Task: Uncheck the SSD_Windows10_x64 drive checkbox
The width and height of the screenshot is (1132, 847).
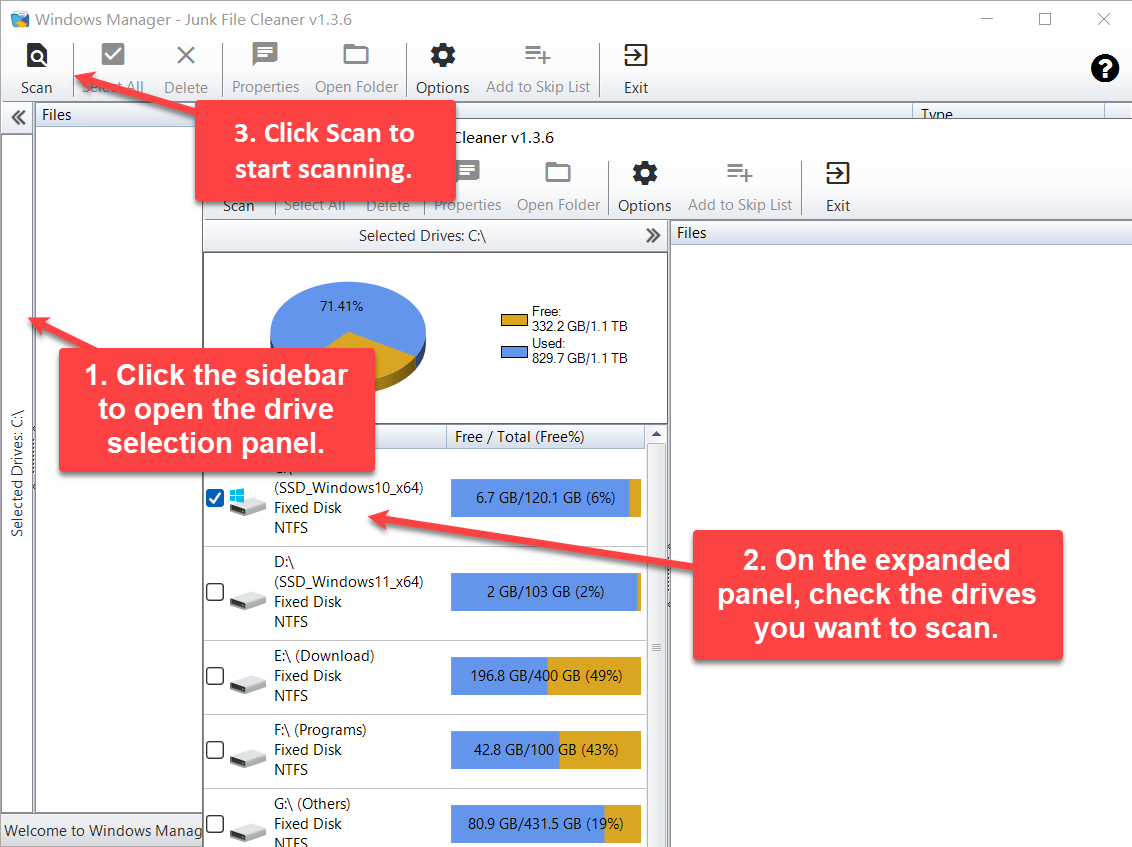Action: click(214, 498)
